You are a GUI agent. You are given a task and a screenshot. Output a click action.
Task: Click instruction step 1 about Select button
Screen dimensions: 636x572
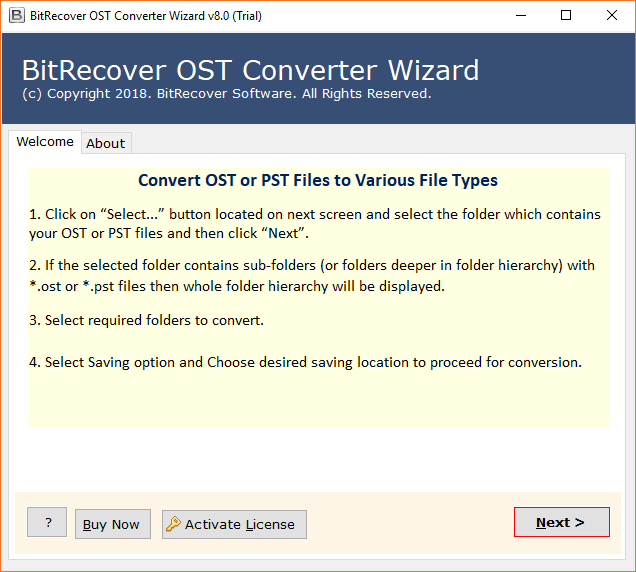tap(315, 224)
